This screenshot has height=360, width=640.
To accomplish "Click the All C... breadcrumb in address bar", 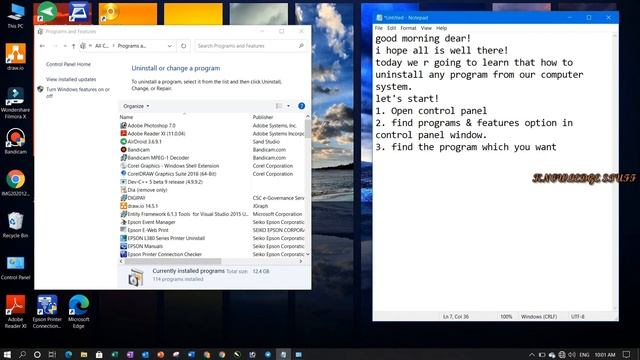I will click(x=102, y=46).
